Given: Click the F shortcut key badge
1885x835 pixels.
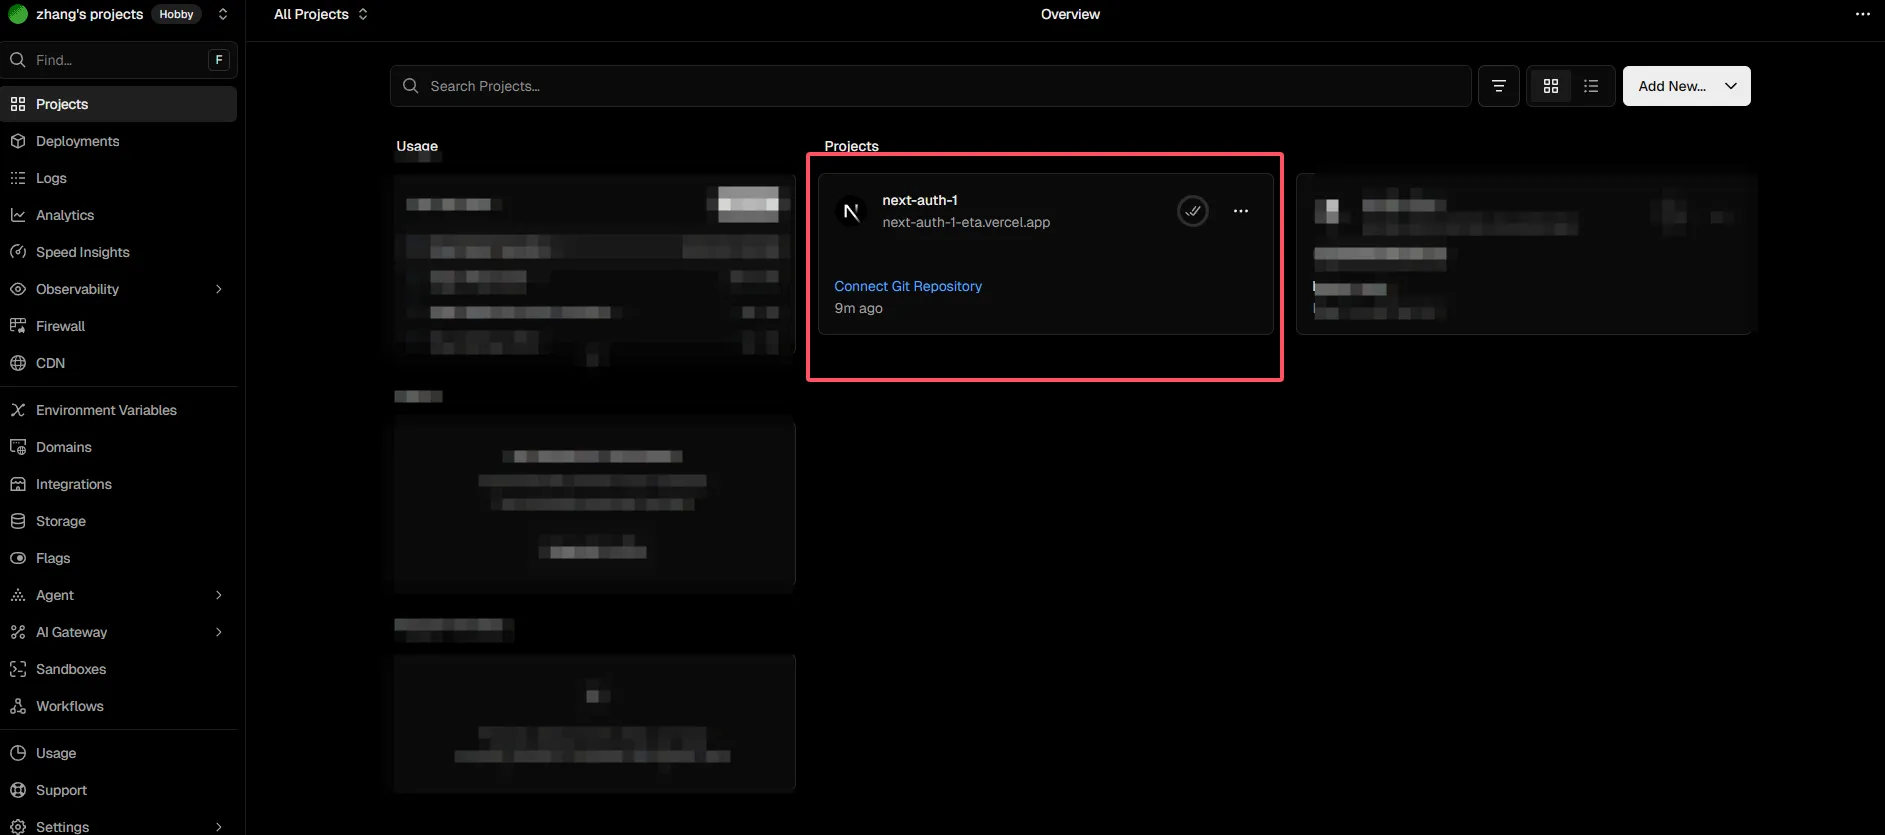Looking at the screenshot, I should (x=219, y=60).
